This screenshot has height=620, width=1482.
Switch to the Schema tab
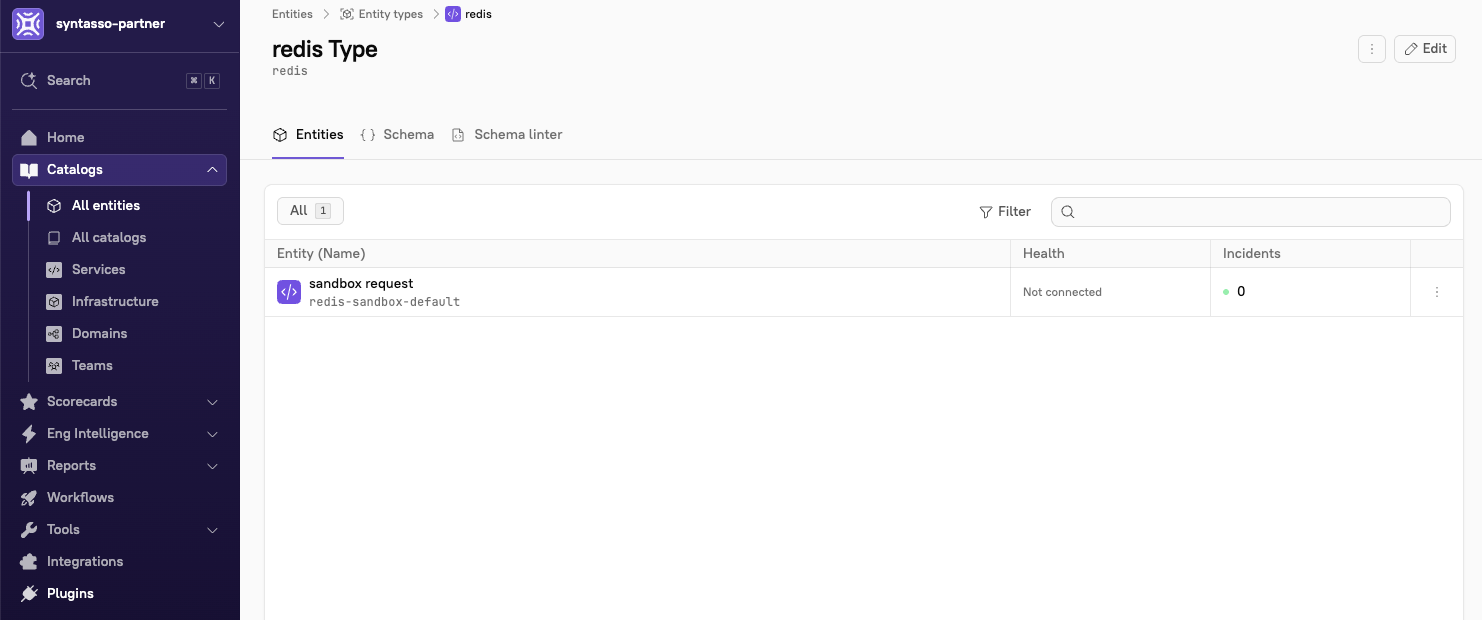(x=397, y=135)
